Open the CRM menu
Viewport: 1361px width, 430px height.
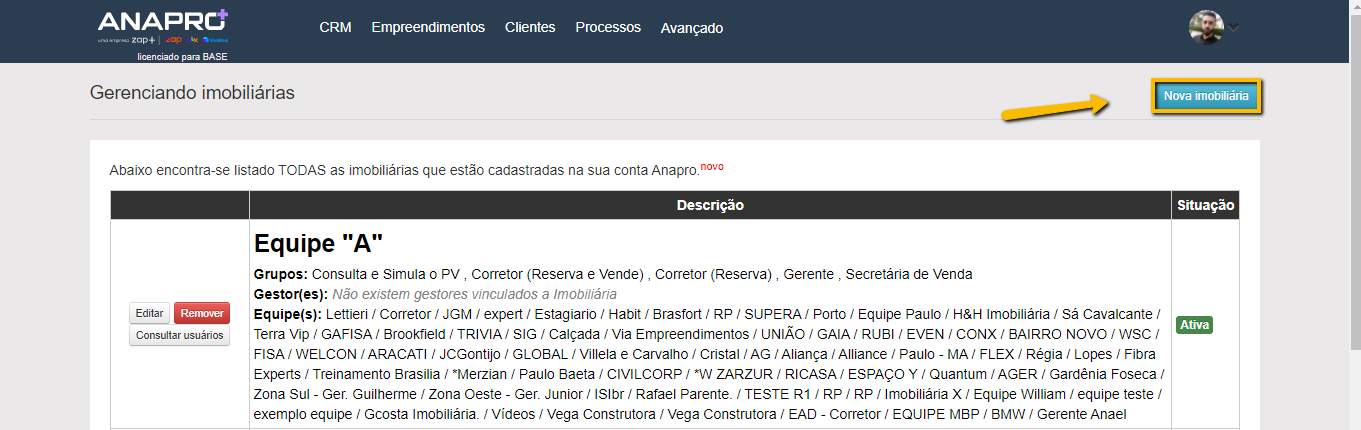pyautogui.click(x=335, y=28)
